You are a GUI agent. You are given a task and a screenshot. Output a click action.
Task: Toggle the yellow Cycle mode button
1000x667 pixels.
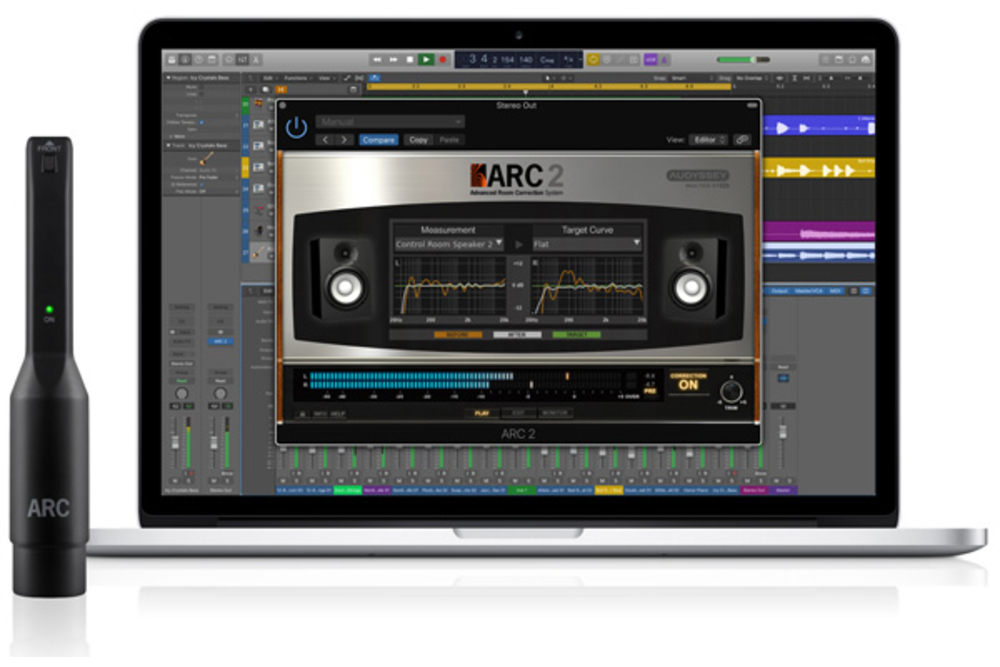point(593,59)
